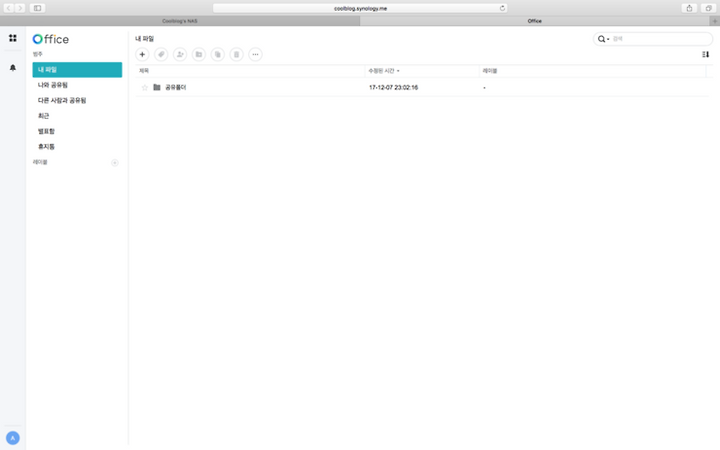Viewport: 720px width, 450px height.
Task: Switch to the Office browser tab
Action: click(x=534, y=21)
